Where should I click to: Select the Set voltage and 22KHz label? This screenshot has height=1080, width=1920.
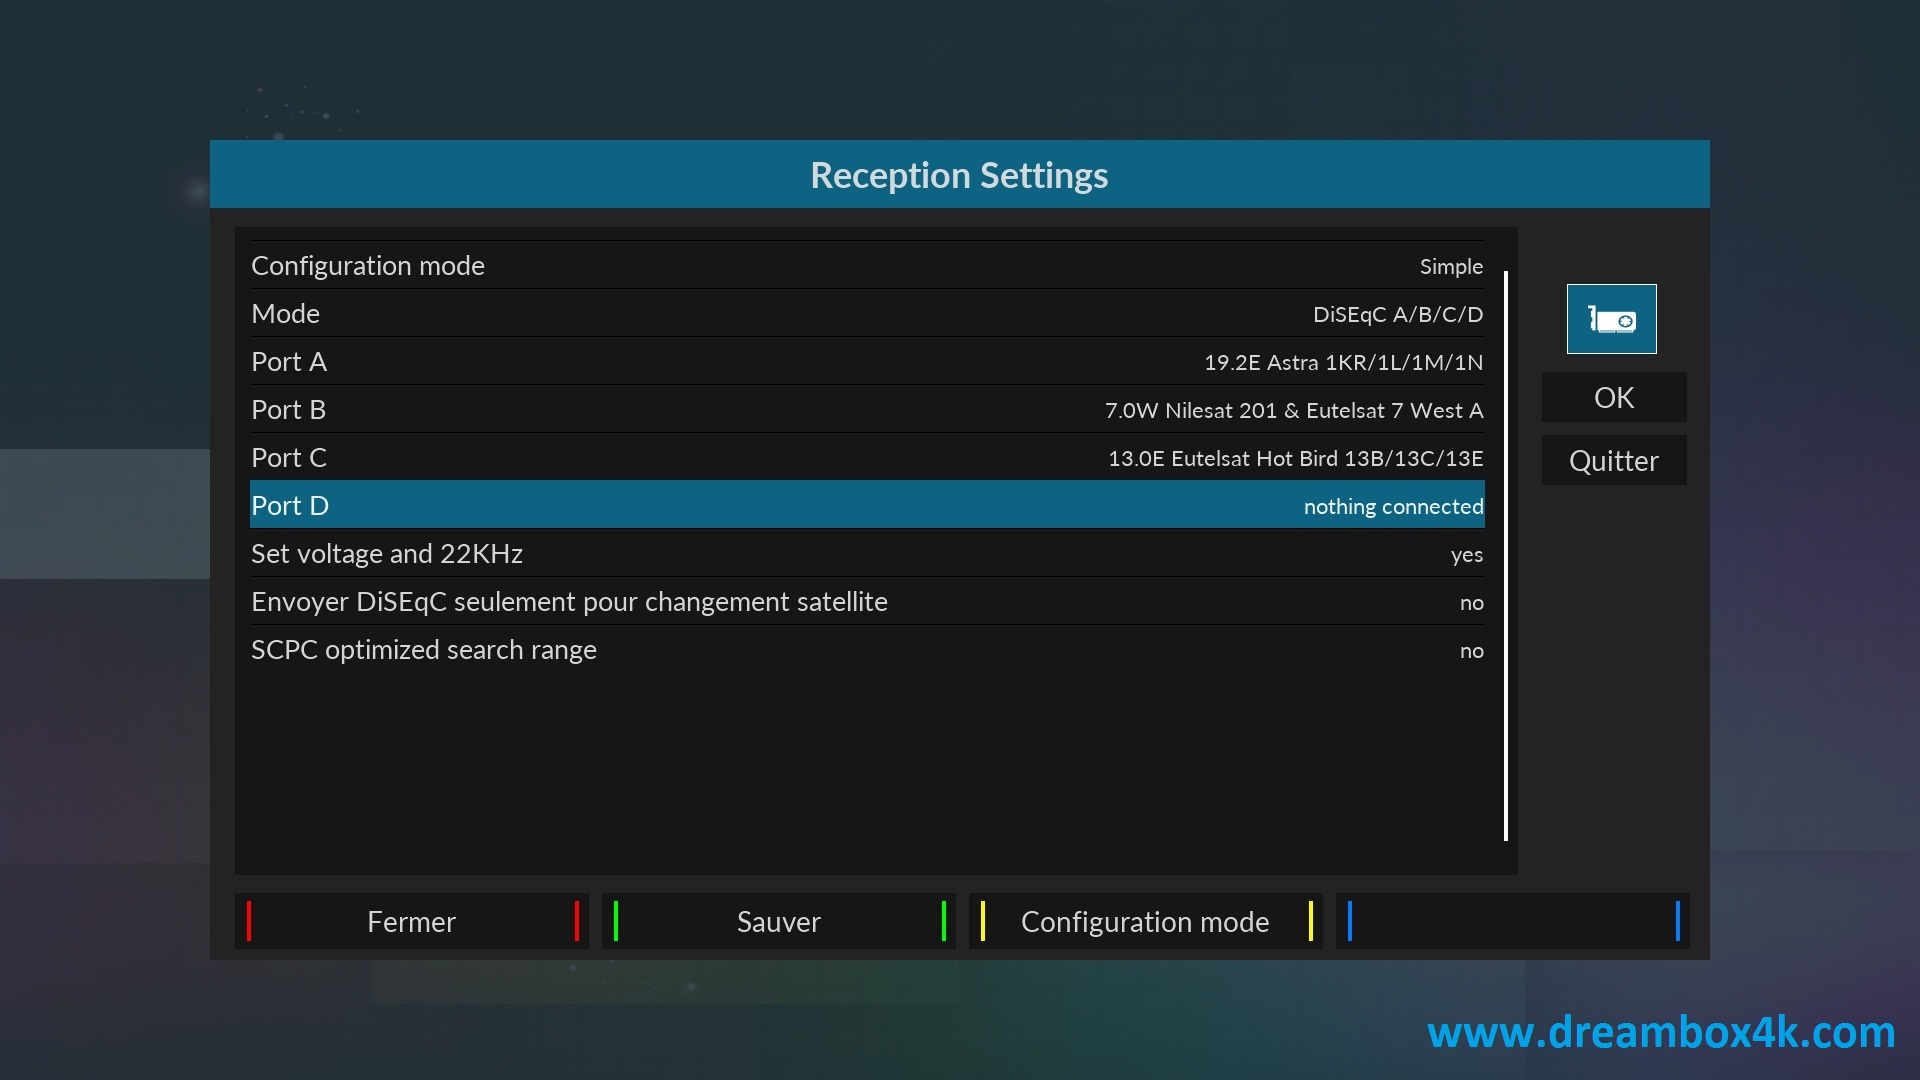coord(386,553)
